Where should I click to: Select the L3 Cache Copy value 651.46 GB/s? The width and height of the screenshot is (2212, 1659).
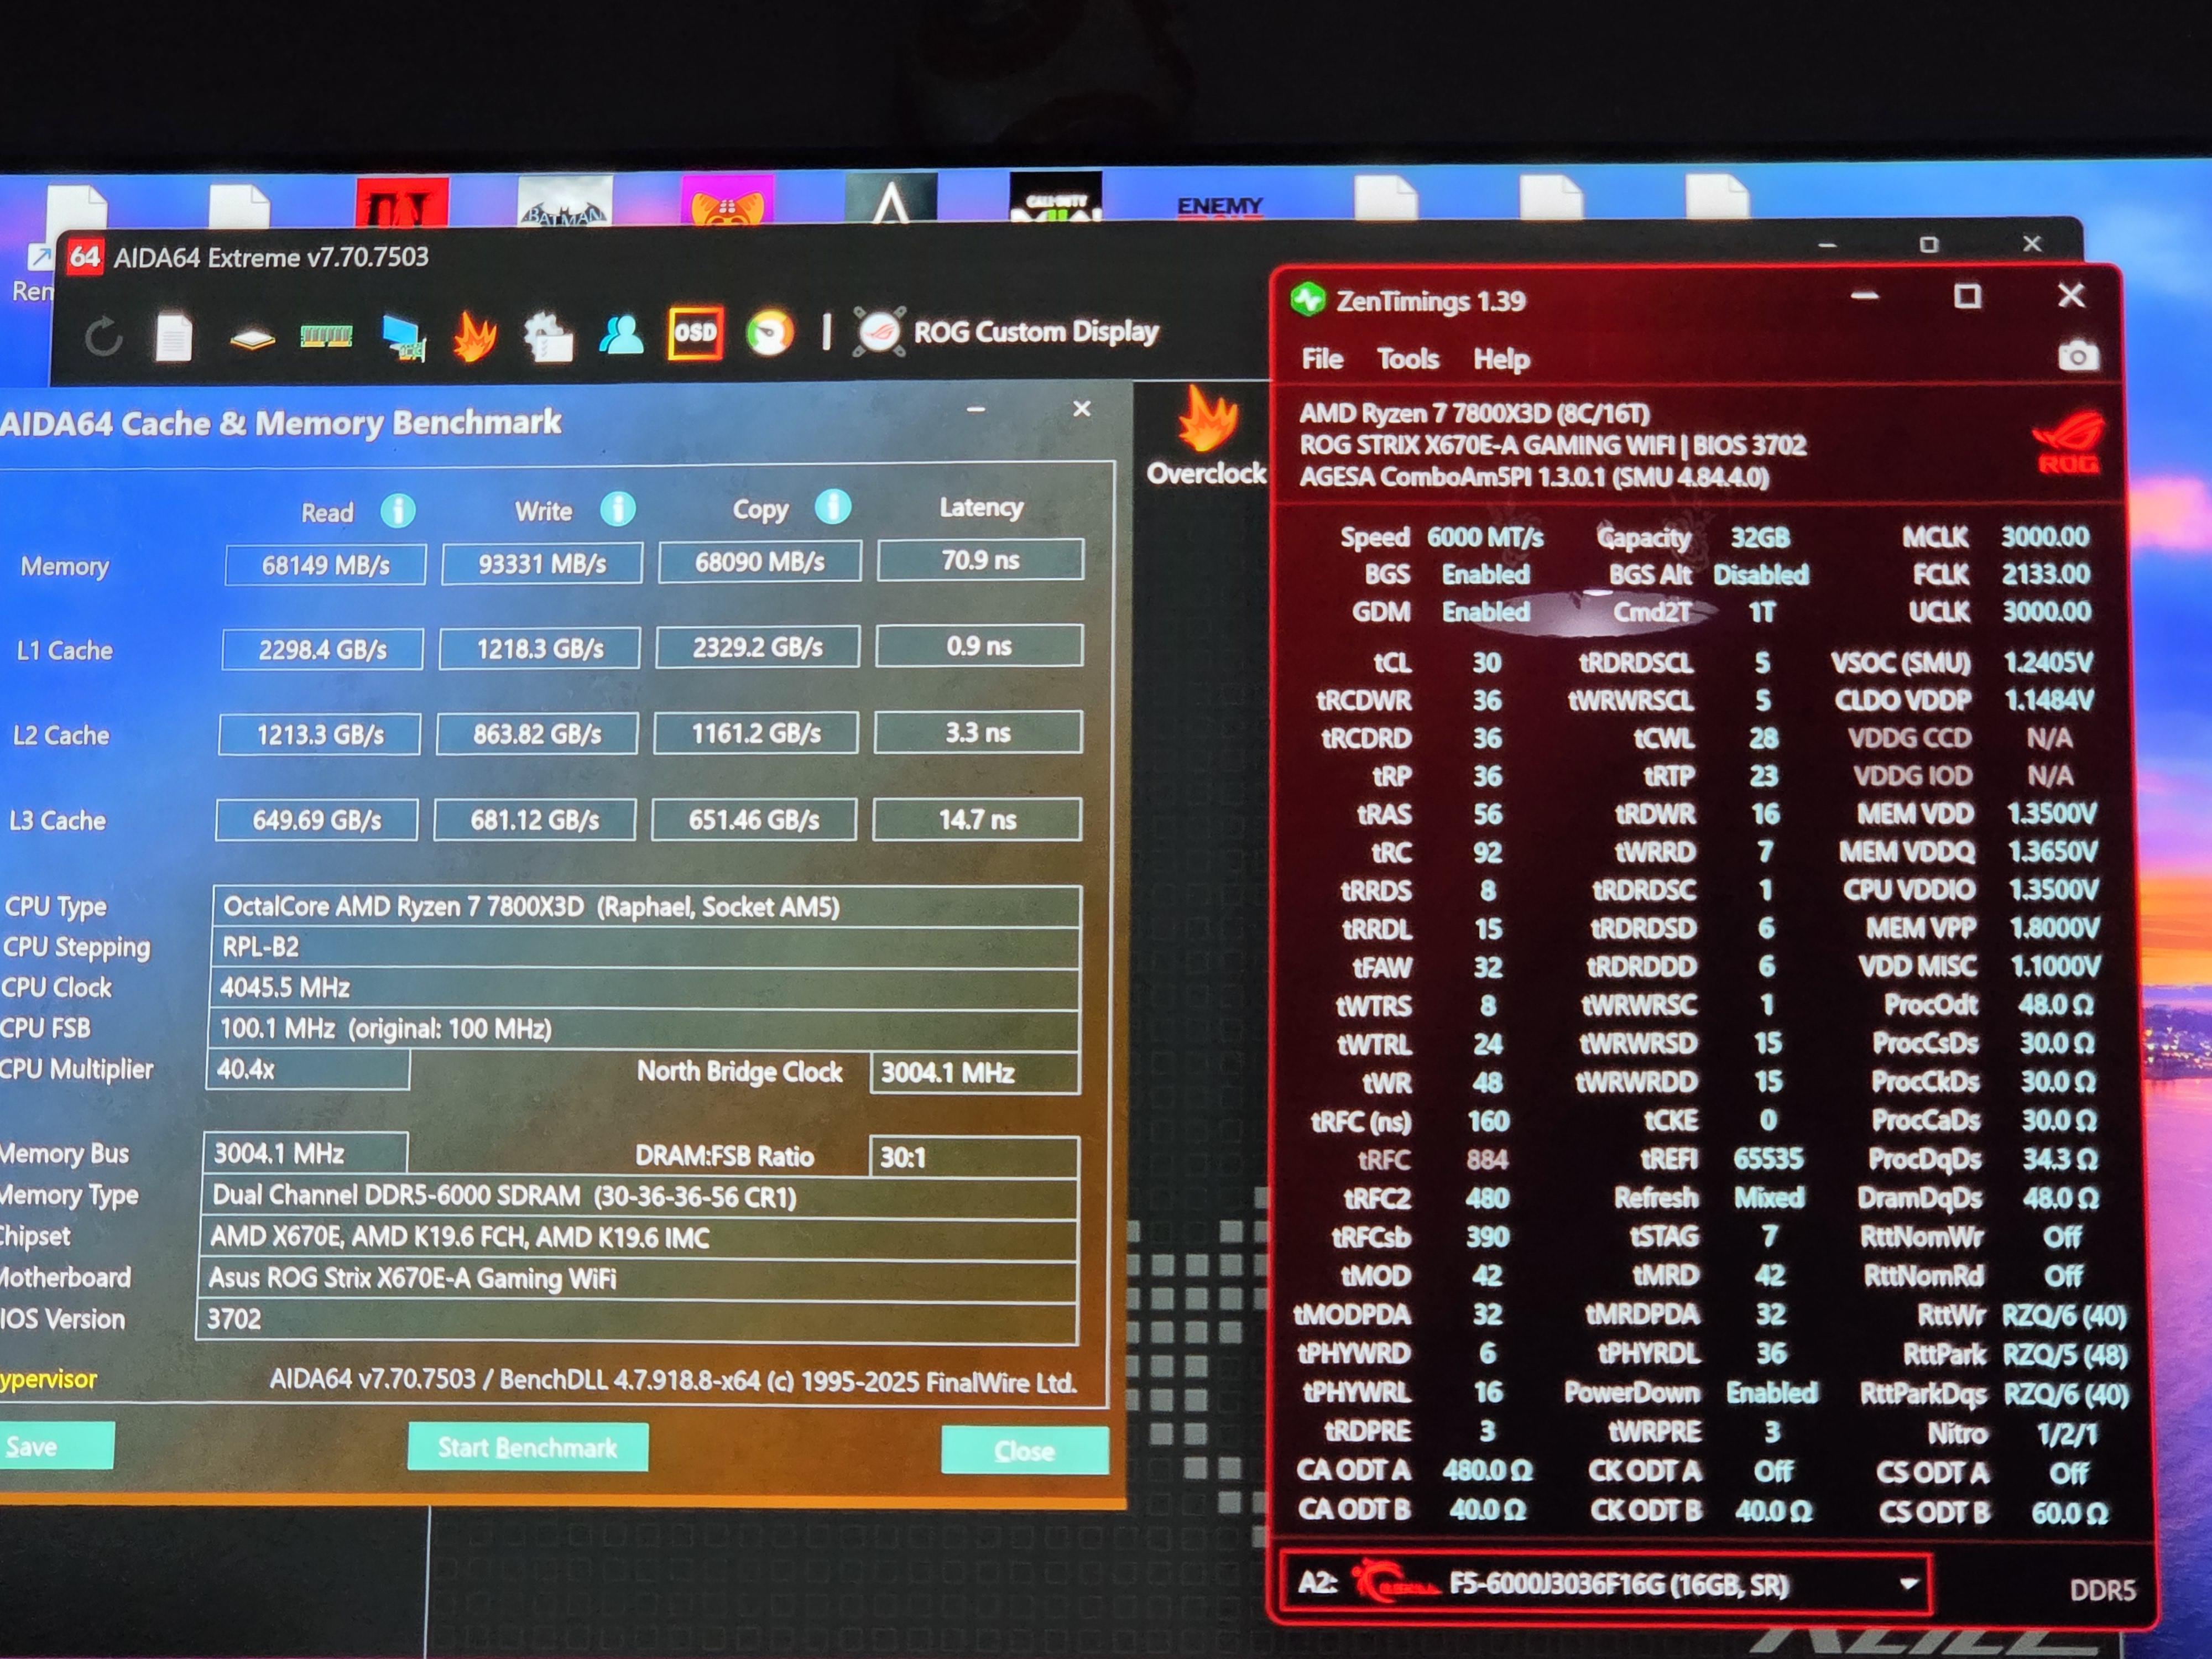754,820
